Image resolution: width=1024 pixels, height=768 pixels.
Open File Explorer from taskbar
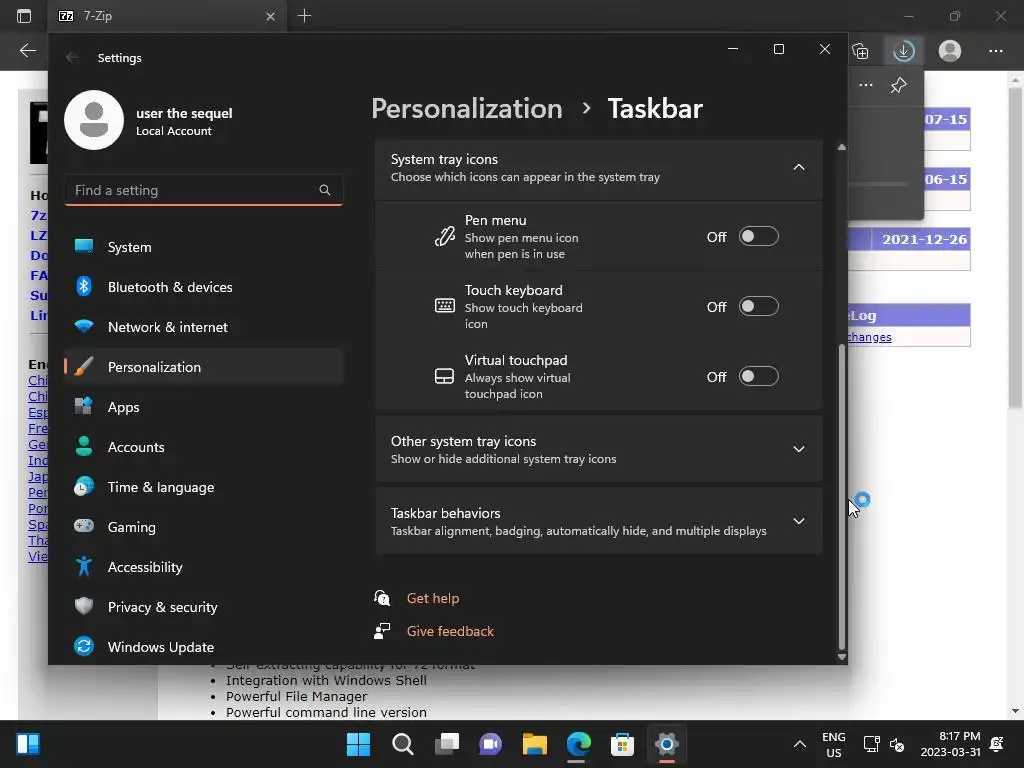[x=535, y=744]
